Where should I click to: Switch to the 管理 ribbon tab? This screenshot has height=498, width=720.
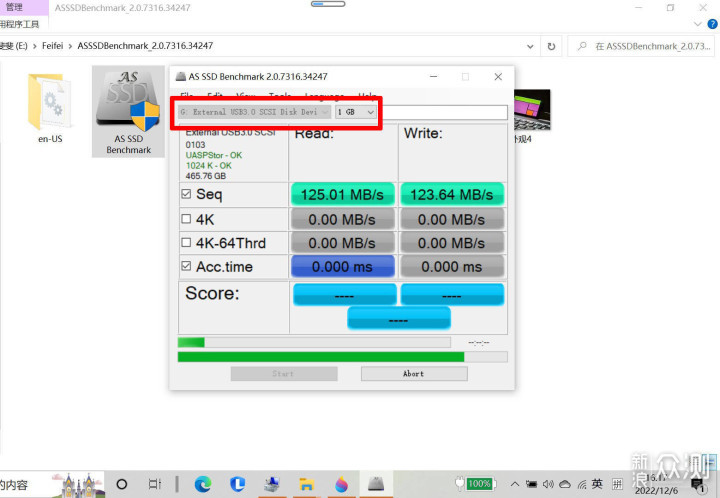14,7
